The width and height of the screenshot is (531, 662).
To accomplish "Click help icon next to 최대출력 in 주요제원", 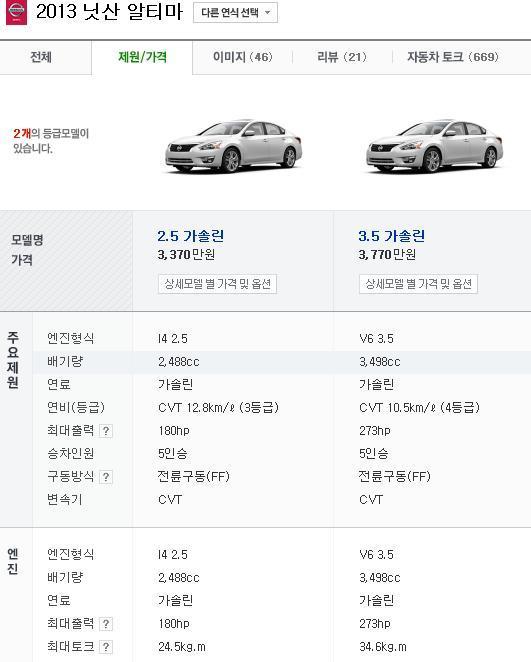I will point(106,431).
